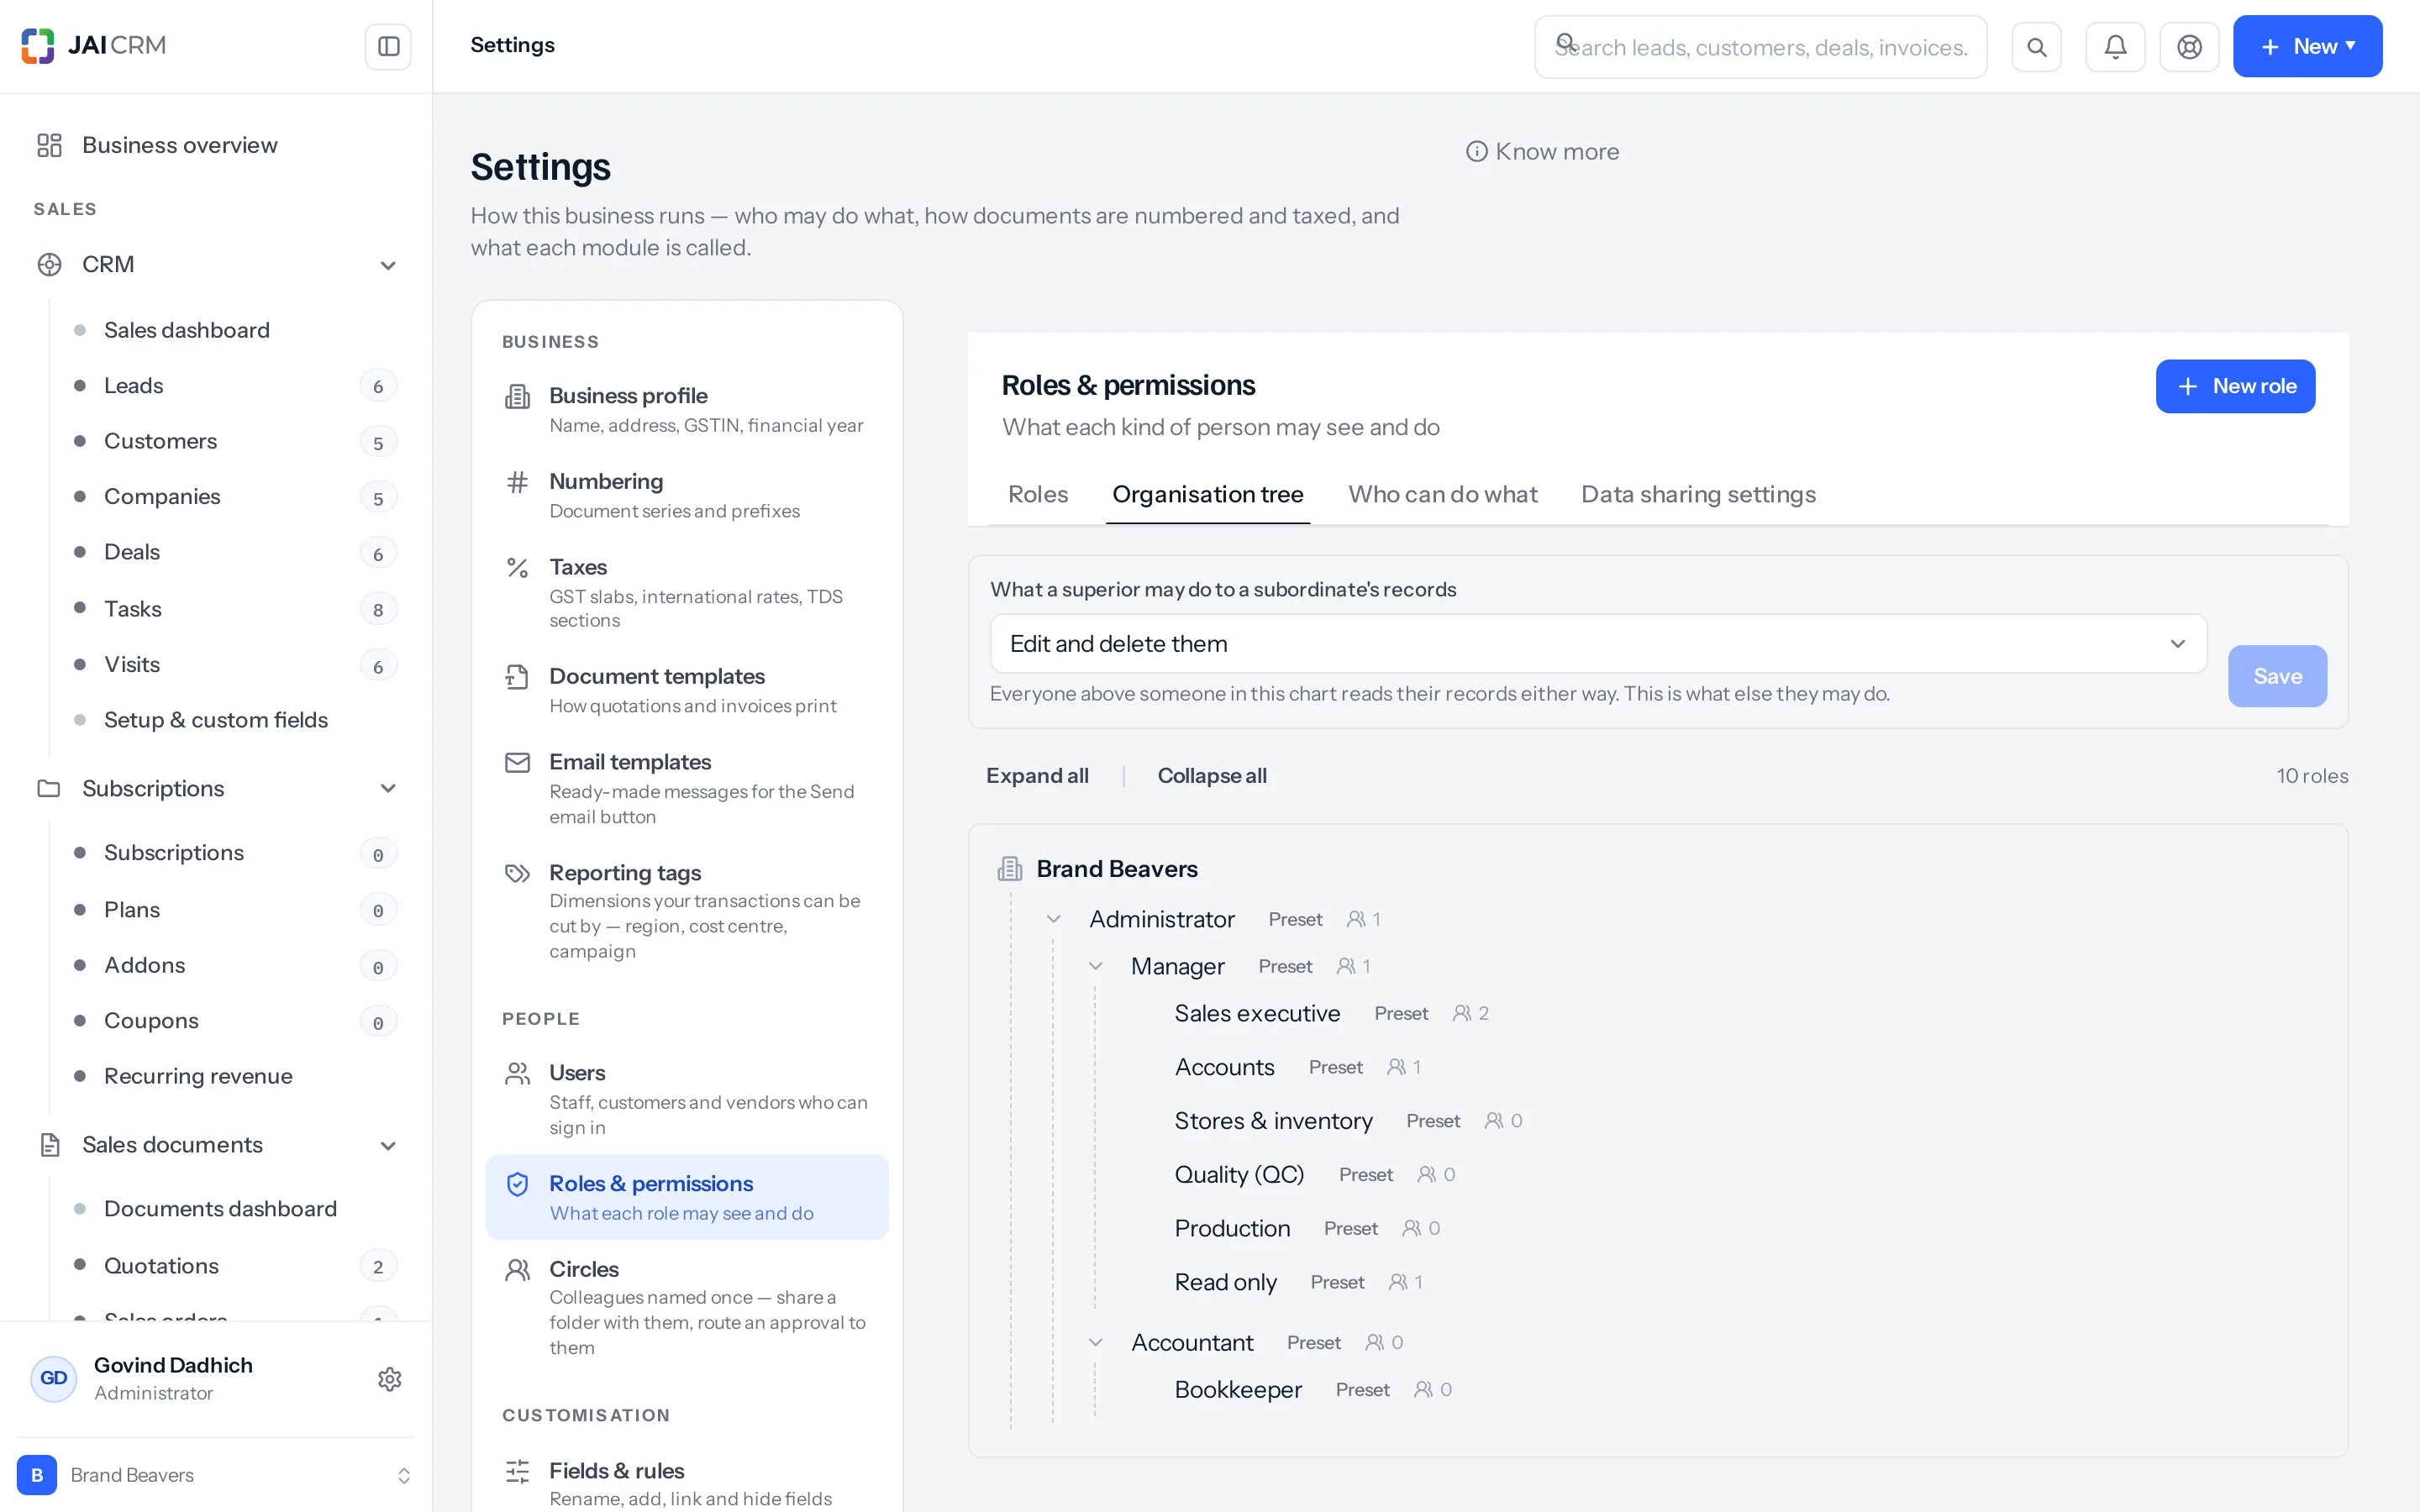This screenshot has width=2420, height=1512.
Task: Click the Save button
Action: (x=2277, y=676)
